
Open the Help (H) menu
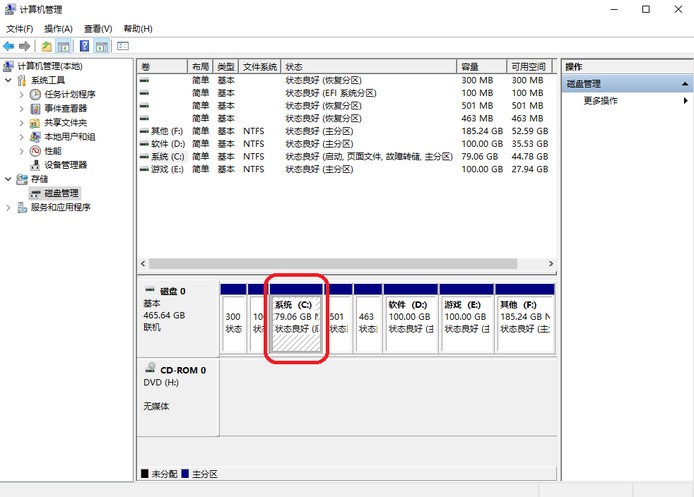tap(138, 29)
